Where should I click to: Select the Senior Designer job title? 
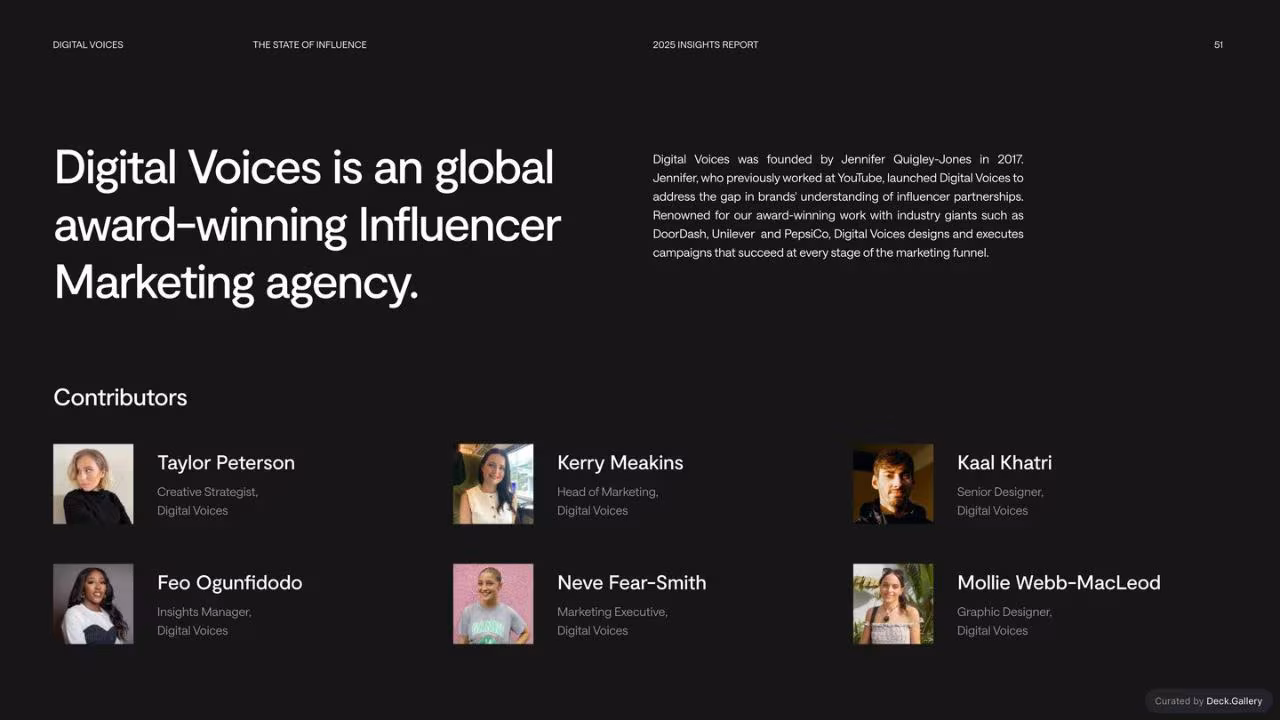click(1000, 492)
